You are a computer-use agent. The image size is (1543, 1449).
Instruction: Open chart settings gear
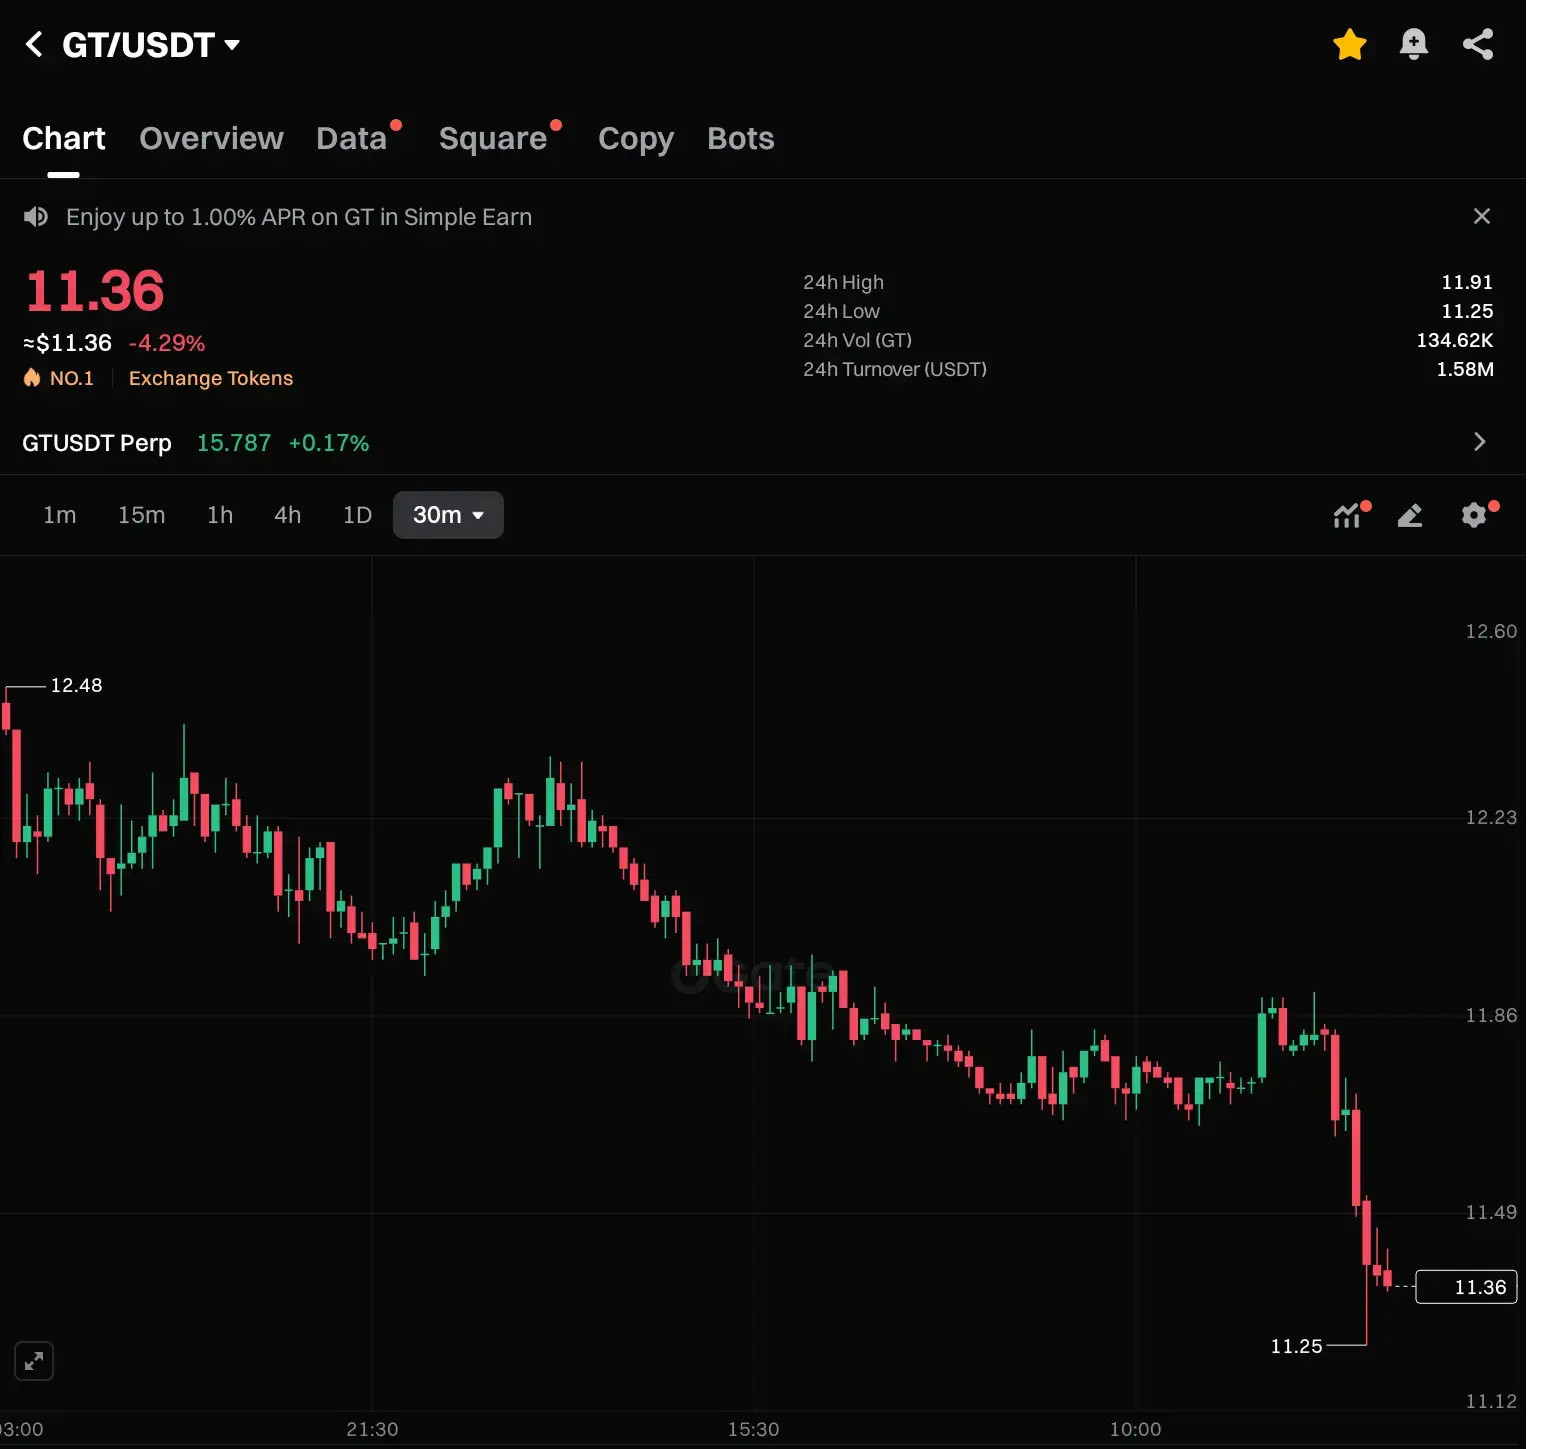tap(1474, 515)
